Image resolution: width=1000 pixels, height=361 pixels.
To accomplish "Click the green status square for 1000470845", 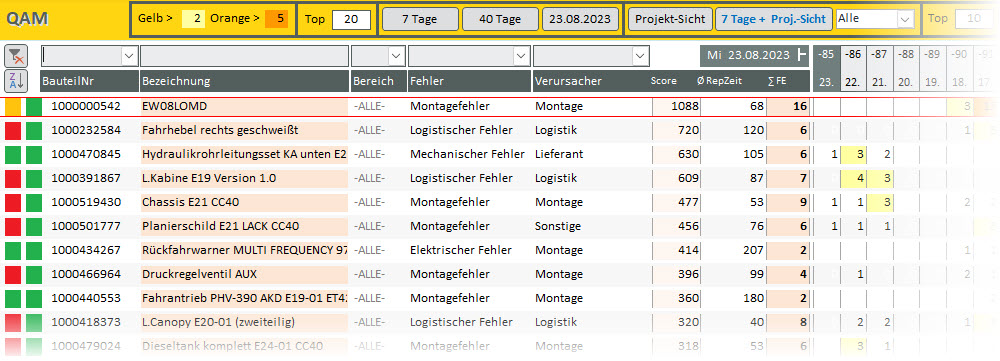I will pos(13,154).
